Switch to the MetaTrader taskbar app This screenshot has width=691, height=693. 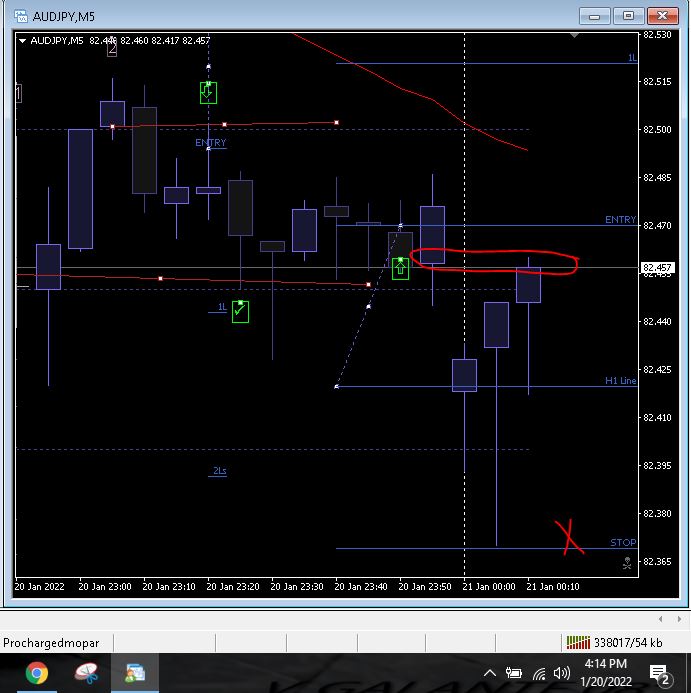click(x=135, y=673)
